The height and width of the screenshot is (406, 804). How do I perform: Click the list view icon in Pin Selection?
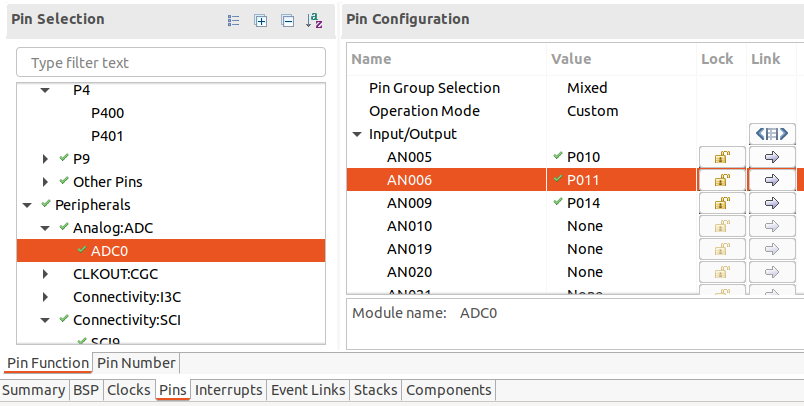click(x=233, y=20)
